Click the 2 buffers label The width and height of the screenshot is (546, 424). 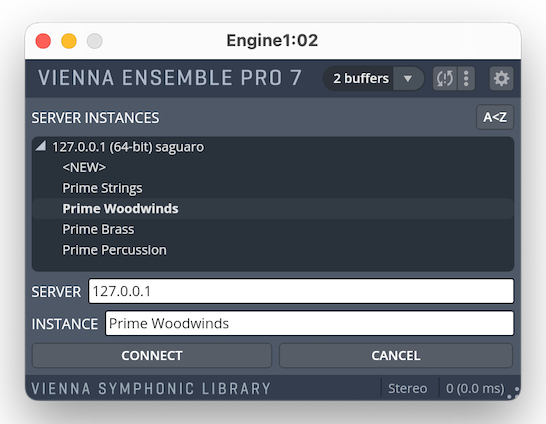click(361, 78)
